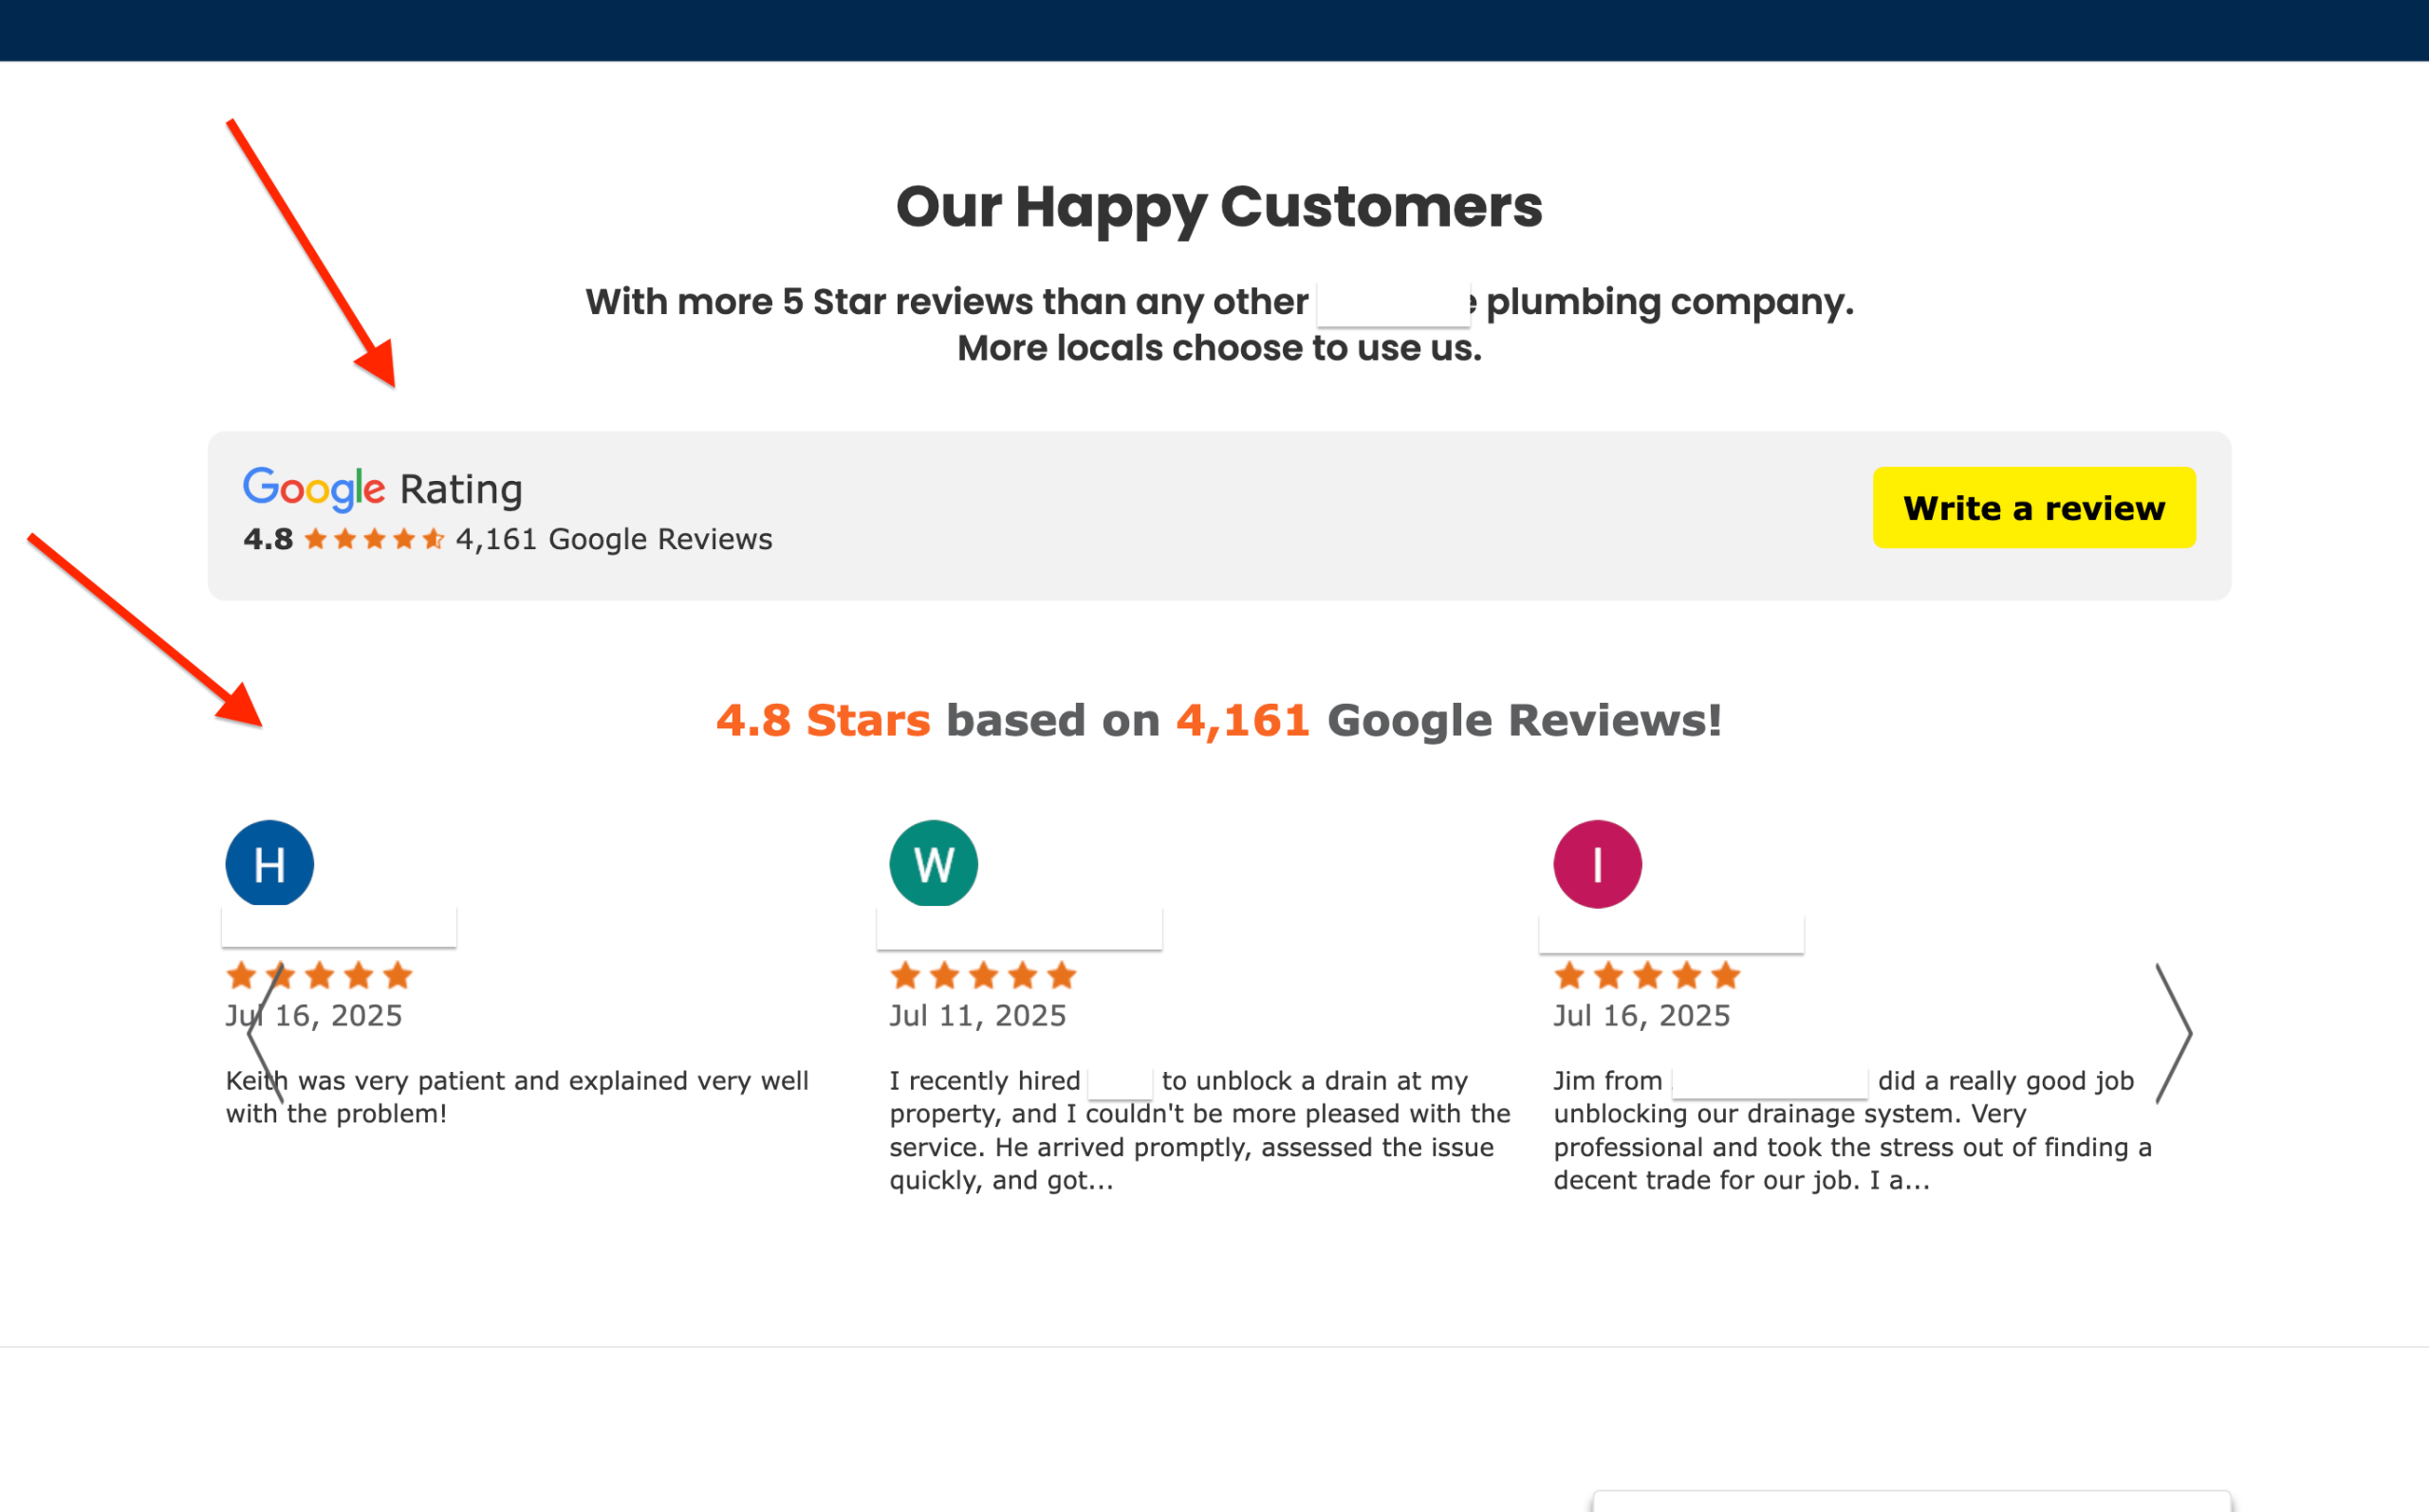This screenshot has height=1512, width=2429.
Task: Click the blue H reviewer avatar
Action: click(x=269, y=863)
